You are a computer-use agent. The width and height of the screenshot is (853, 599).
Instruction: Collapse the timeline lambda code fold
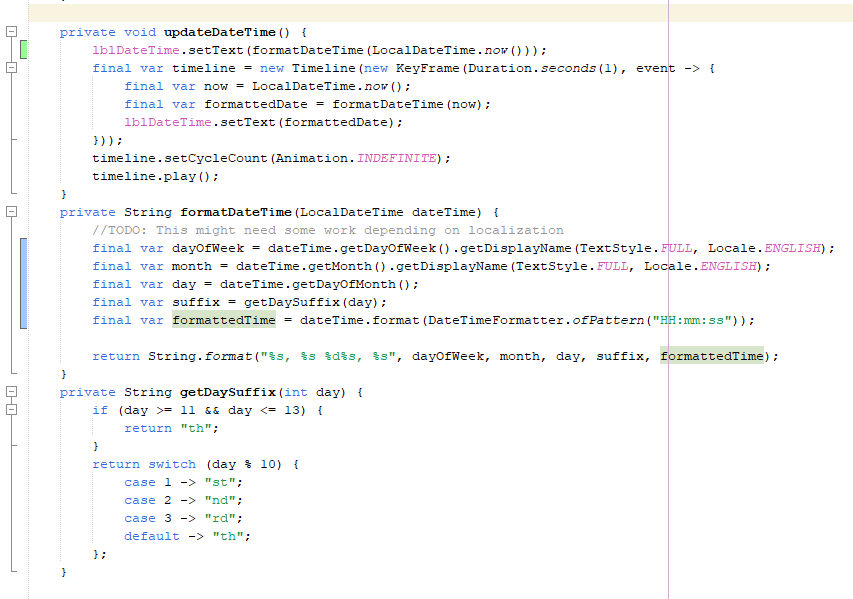coord(11,67)
